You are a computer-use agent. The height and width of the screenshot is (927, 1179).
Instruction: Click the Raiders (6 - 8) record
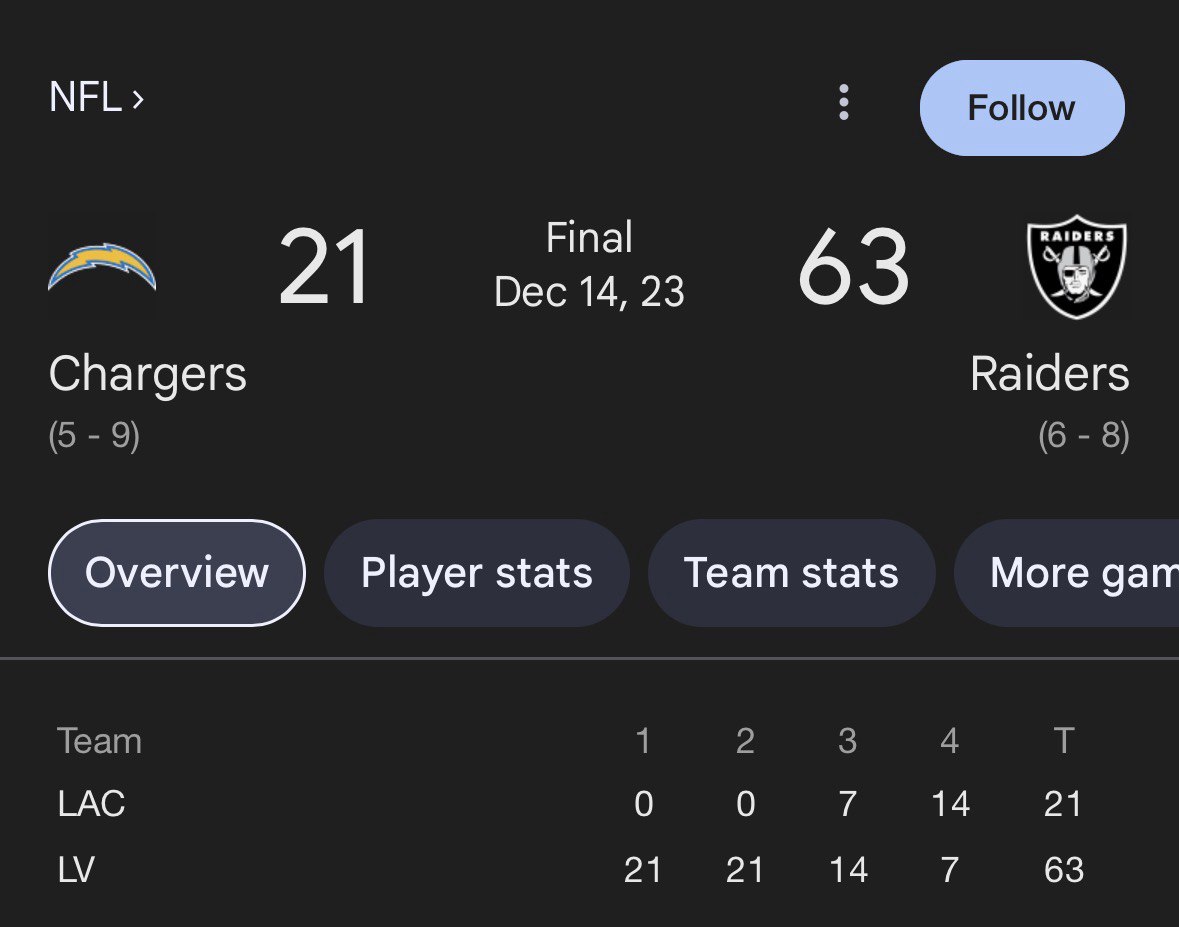pyautogui.click(x=1083, y=436)
